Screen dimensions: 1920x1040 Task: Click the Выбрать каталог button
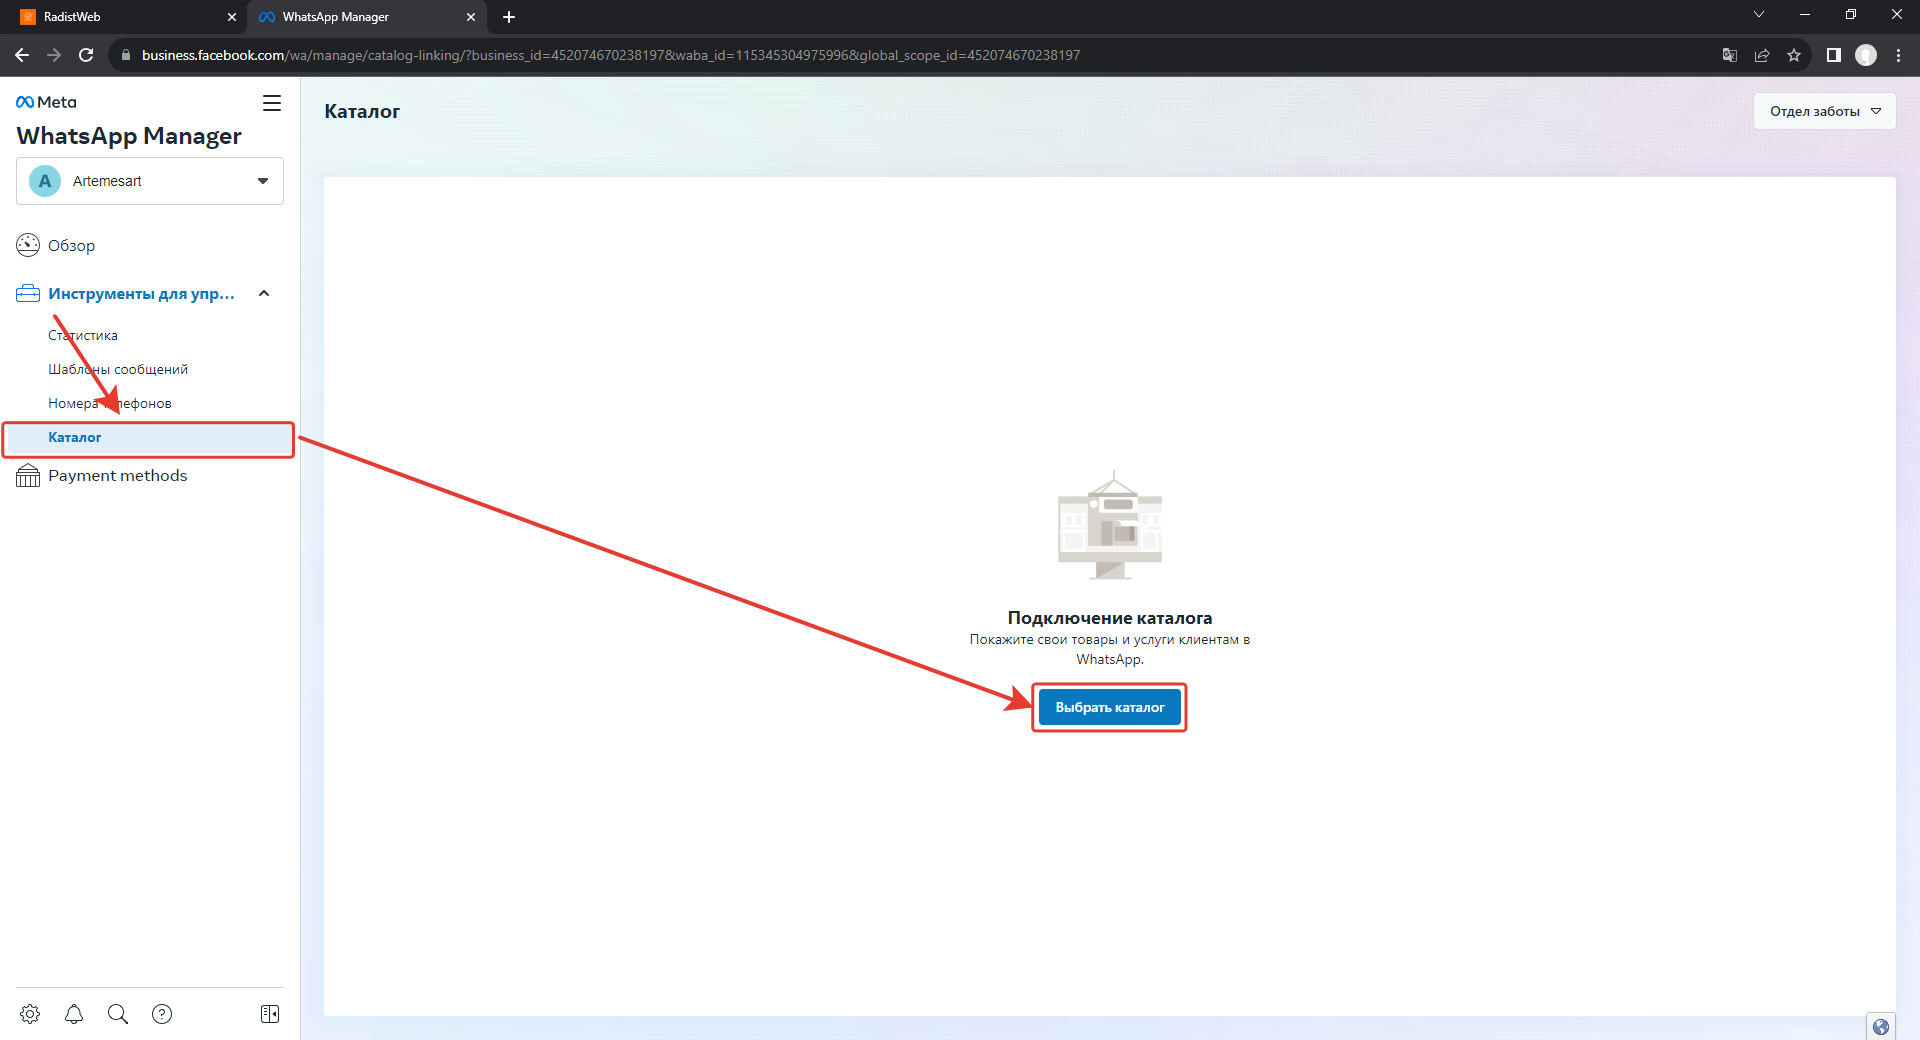click(1110, 707)
